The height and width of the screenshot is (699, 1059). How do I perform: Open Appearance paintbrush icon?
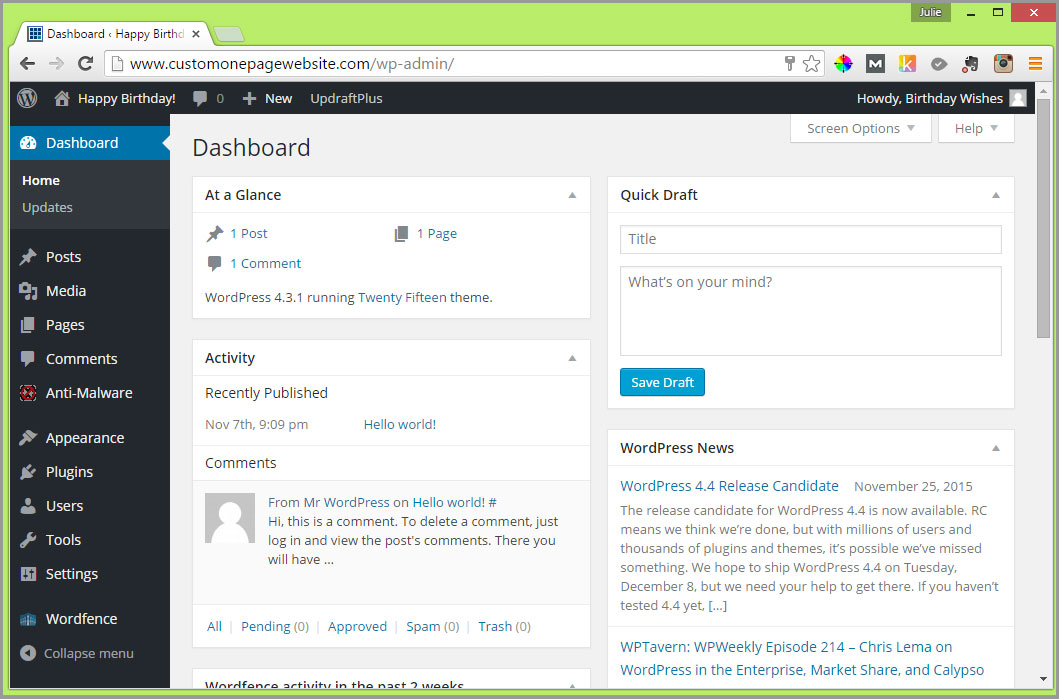coord(28,438)
